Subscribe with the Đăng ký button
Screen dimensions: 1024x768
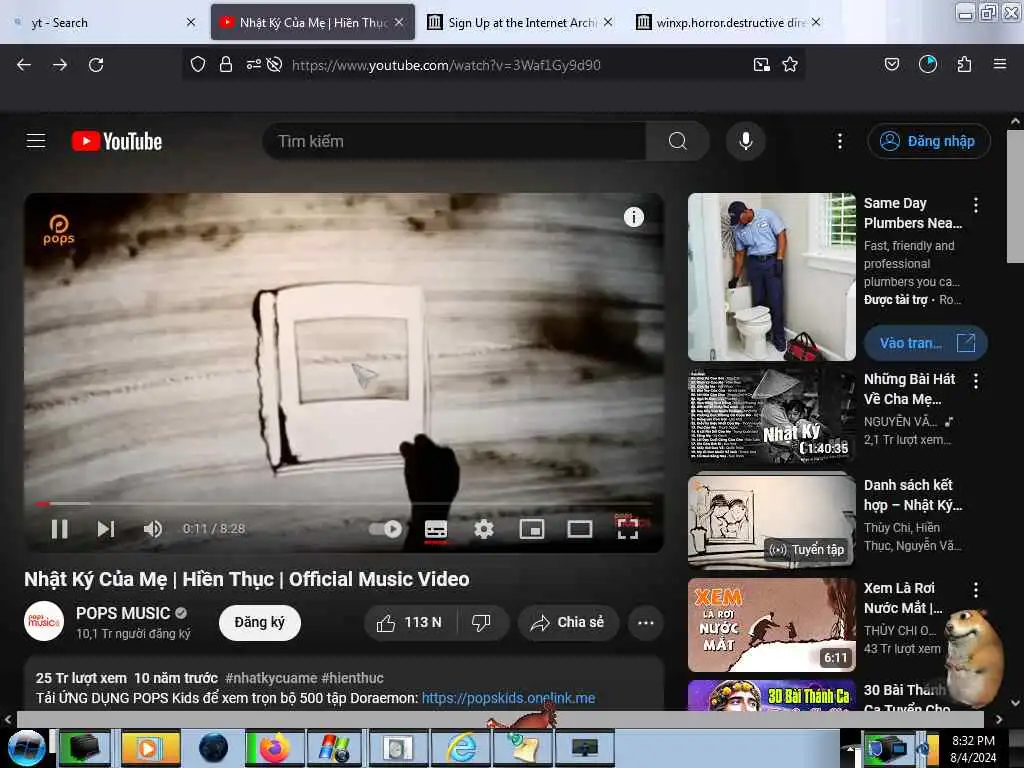click(260, 622)
